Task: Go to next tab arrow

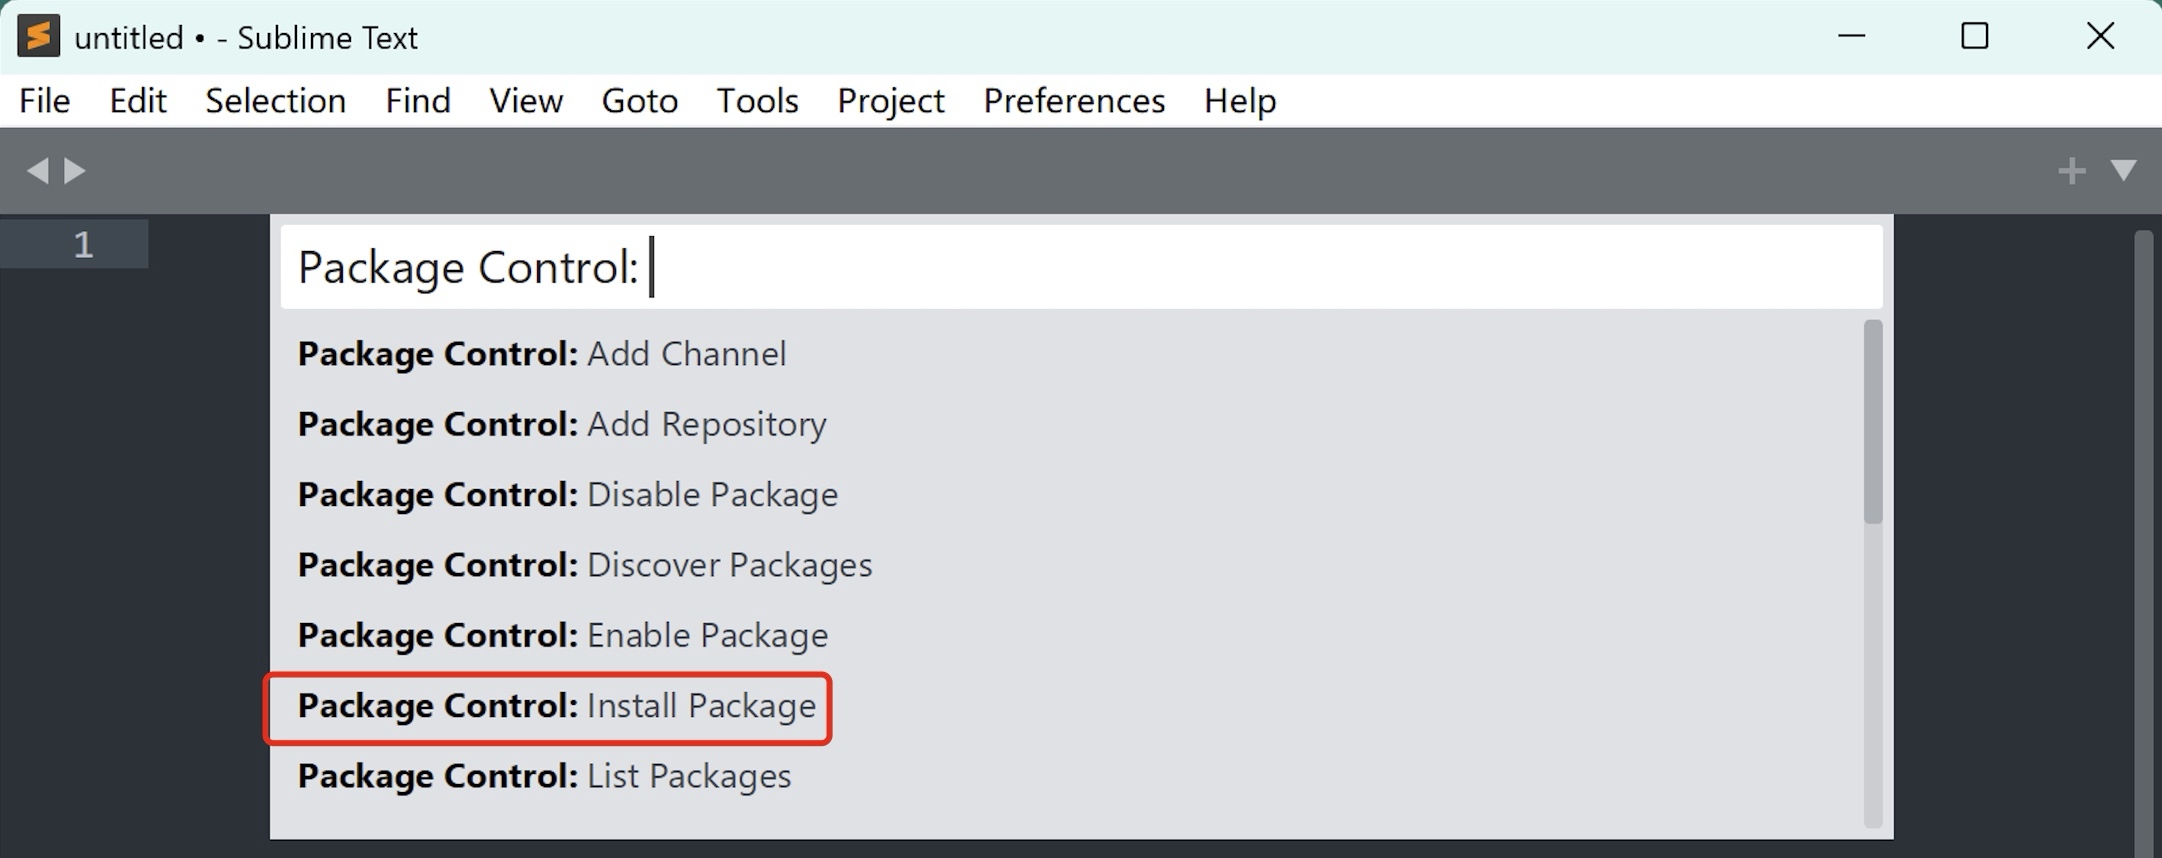Action: (75, 171)
